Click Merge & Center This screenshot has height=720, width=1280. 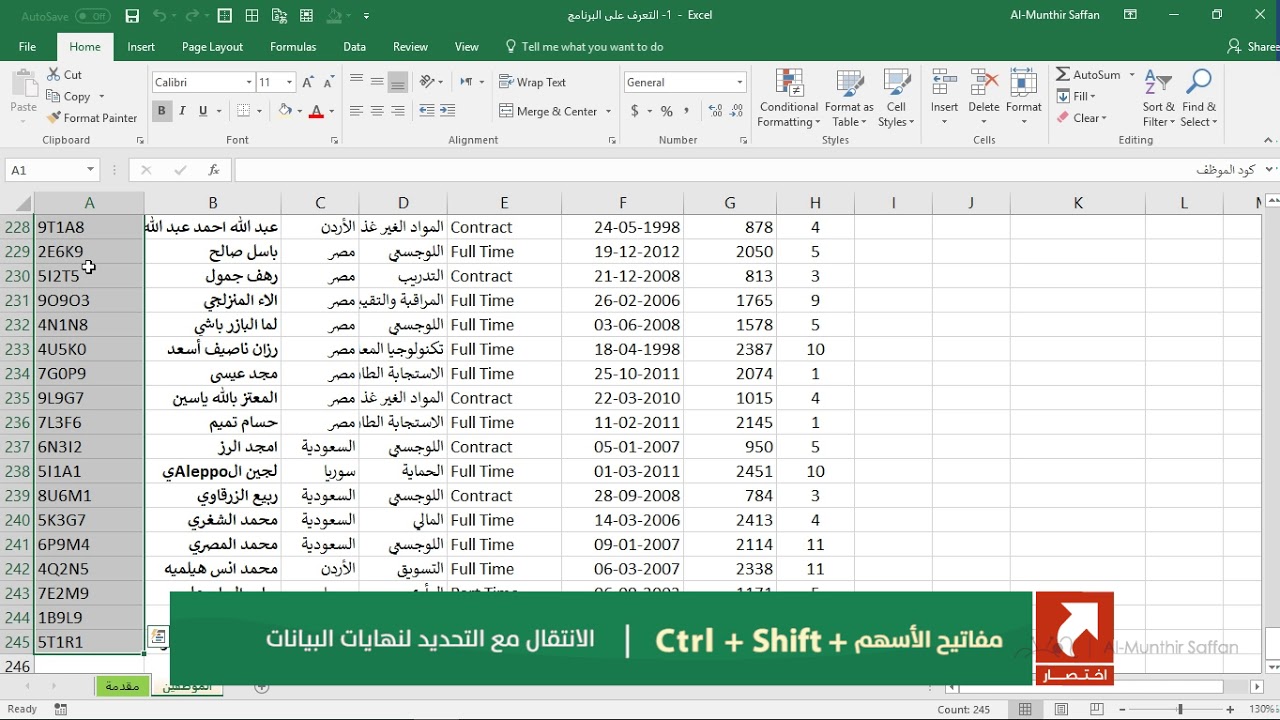[548, 111]
